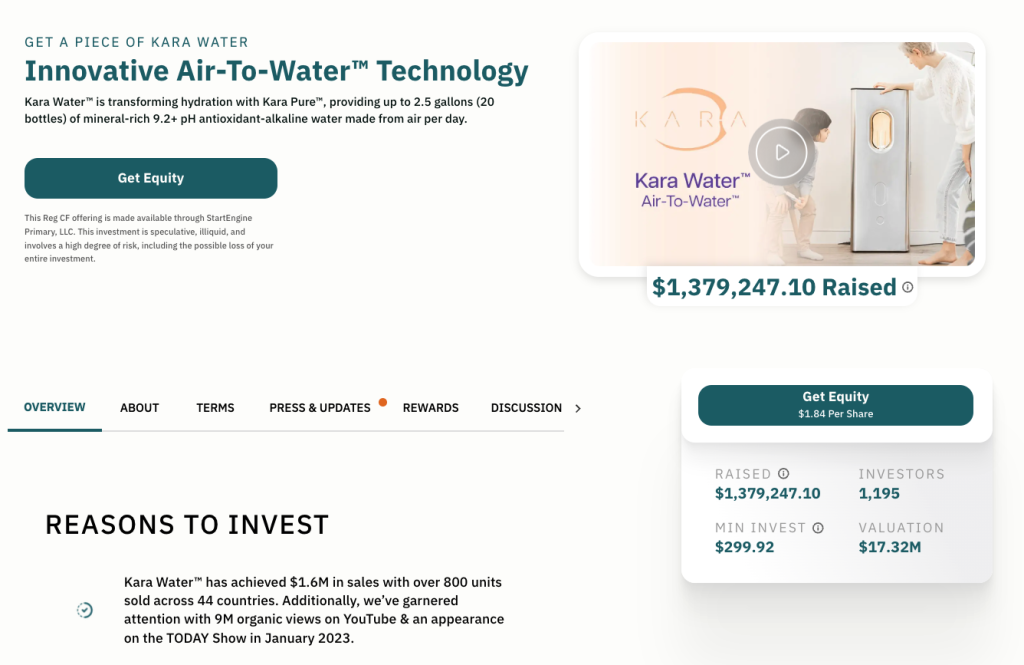Click the Kara Water video thumbnail image
1024x665 pixels.
pyautogui.click(x=782, y=154)
